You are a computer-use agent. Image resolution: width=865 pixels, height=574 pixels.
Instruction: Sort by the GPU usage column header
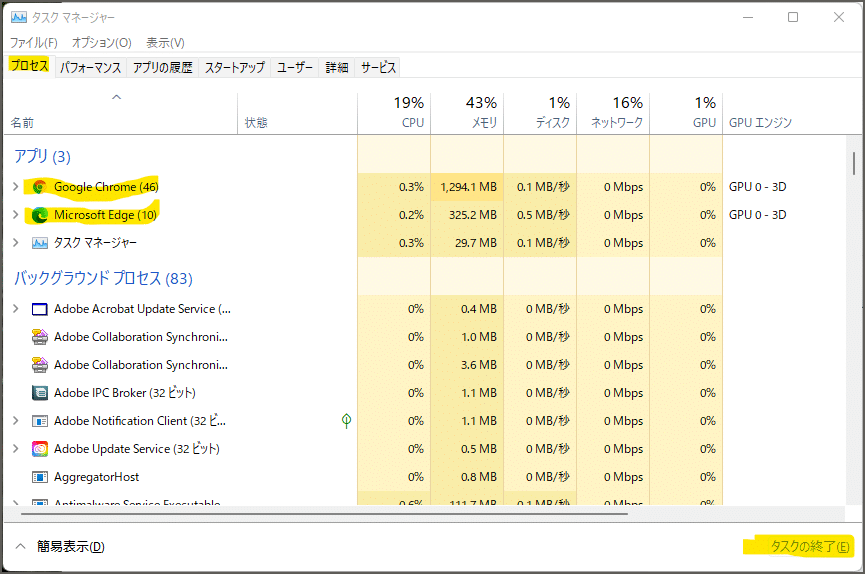(x=686, y=114)
